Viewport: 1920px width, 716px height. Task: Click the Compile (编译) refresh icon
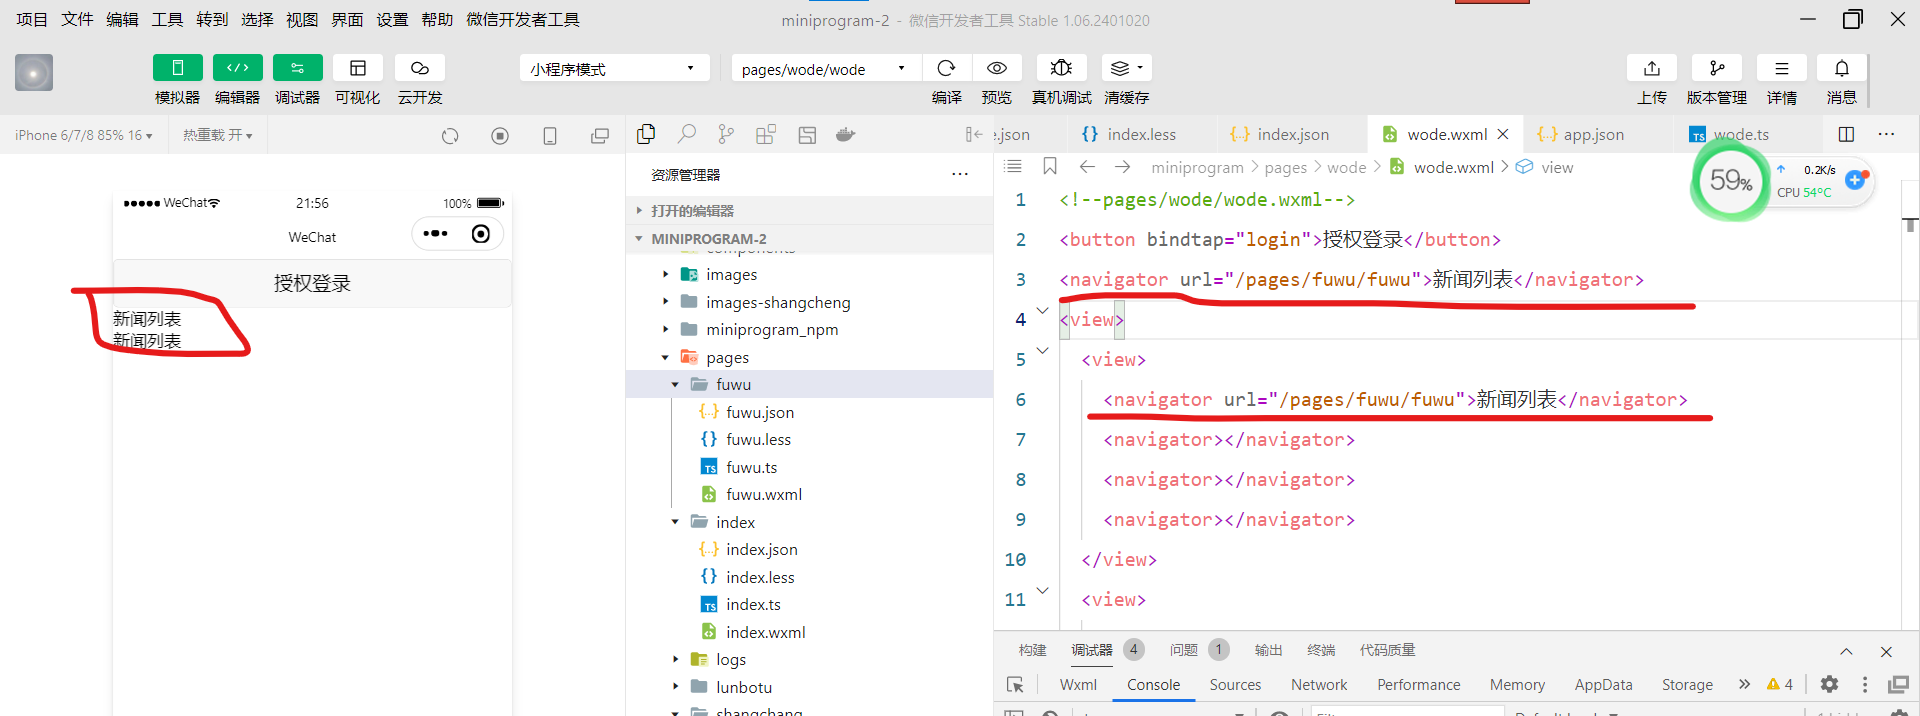click(946, 68)
